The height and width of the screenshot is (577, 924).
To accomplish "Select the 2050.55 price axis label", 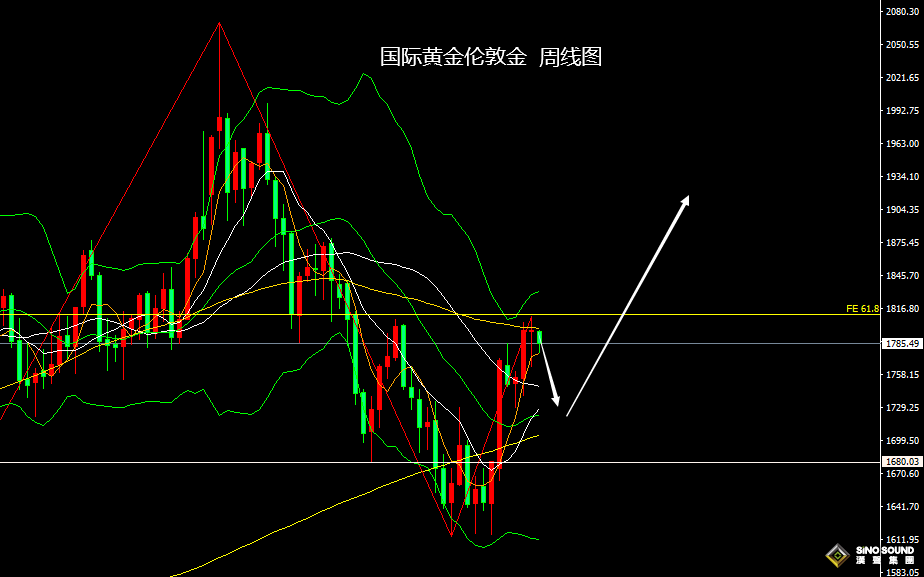I will click(x=903, y=44).
